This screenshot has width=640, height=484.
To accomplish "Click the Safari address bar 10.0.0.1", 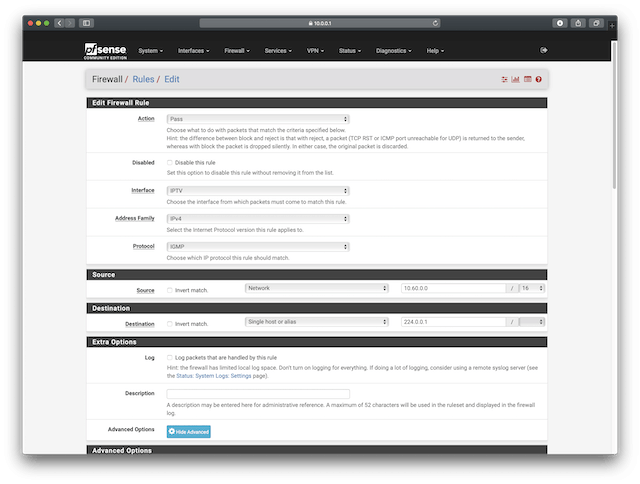I will pyautogui.click(x=320, y=23).
